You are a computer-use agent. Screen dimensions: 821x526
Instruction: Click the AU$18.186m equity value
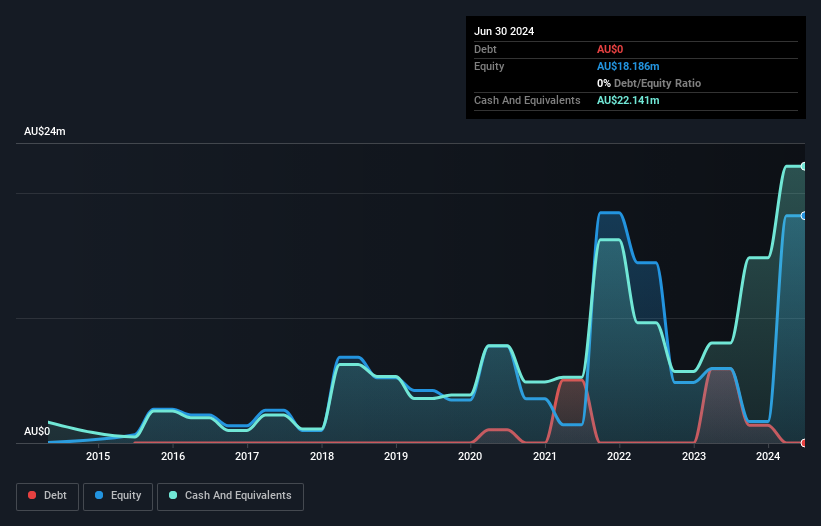(x=628, y=66)
